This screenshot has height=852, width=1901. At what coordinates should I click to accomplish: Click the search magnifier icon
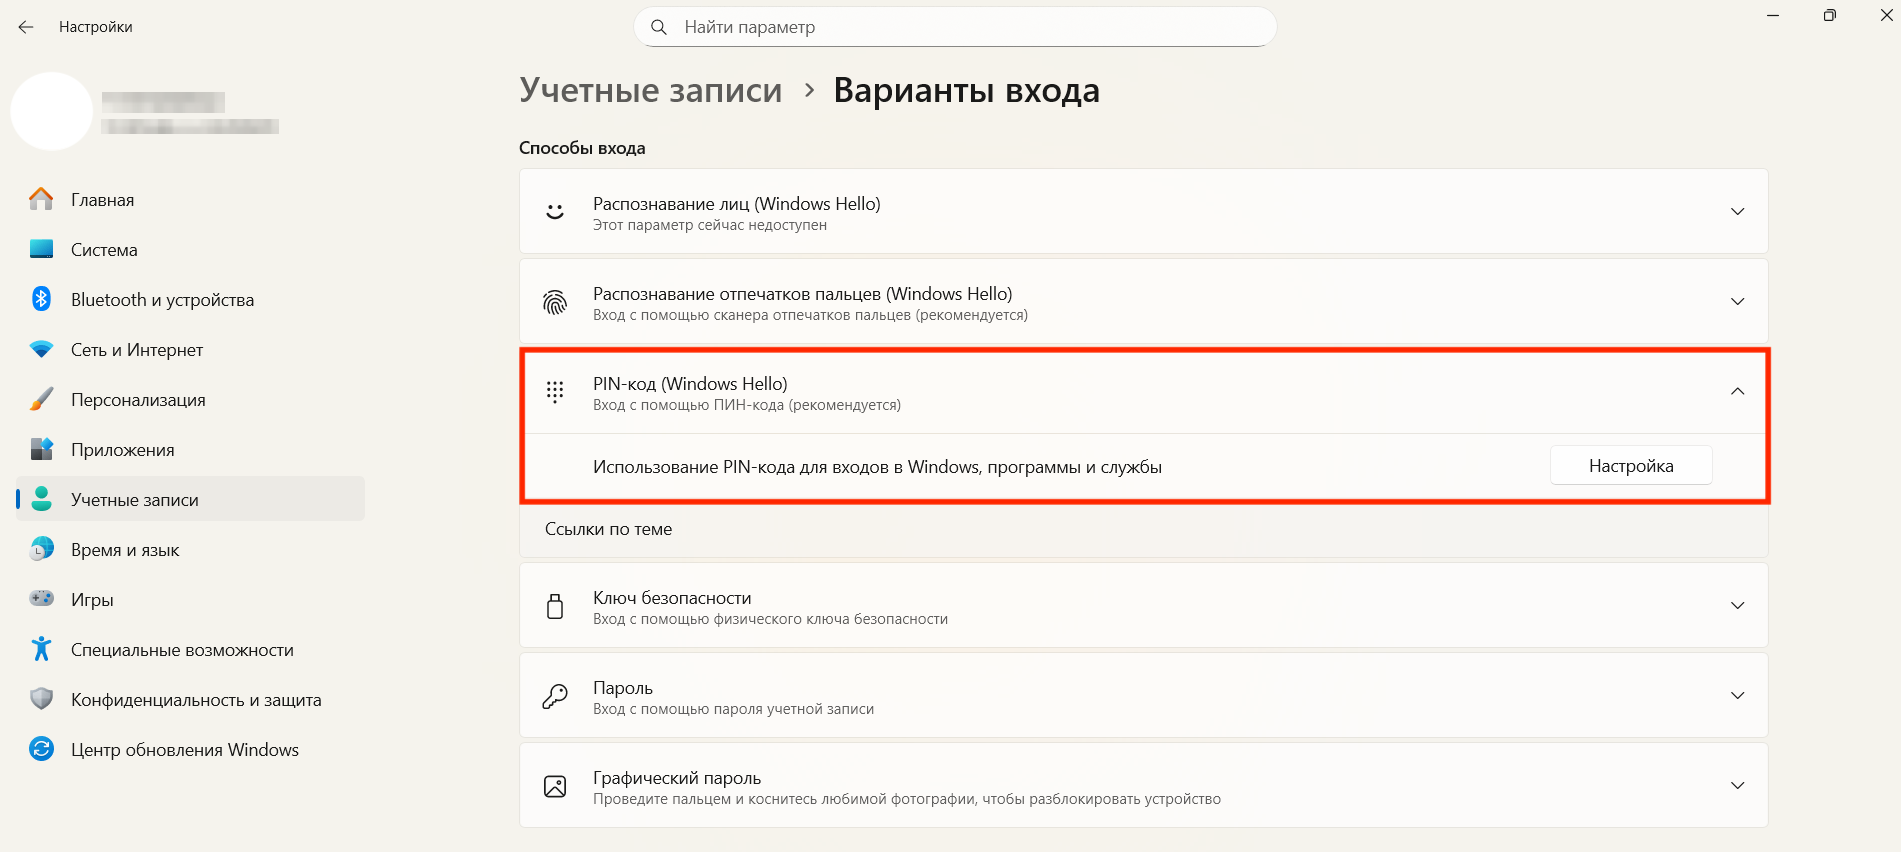point(659,27)
